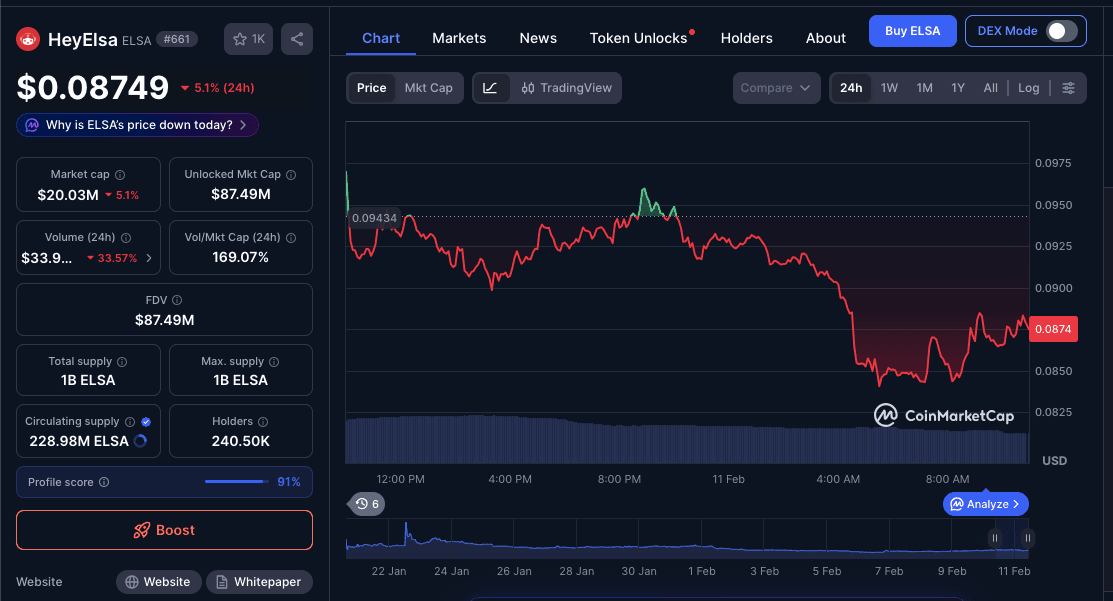The image size is (1113, 601).
Task: Click the Buy ELSA button
Action: click(x=912, y=31)
